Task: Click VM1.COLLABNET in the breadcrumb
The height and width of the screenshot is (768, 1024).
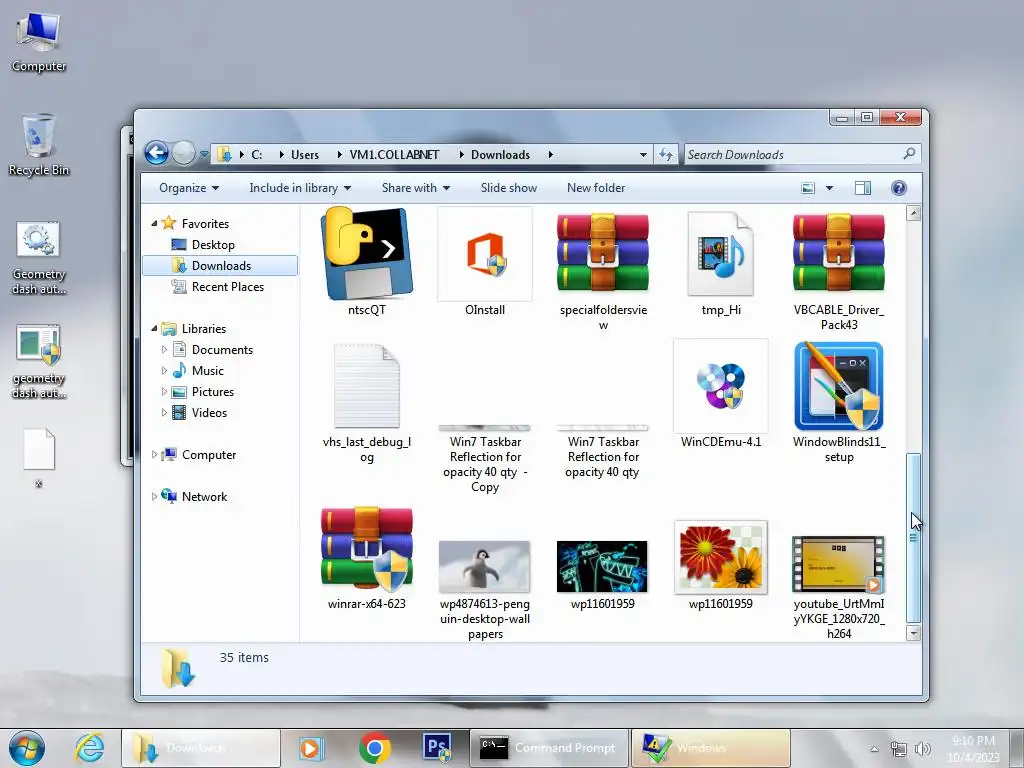Action: pos(394,155)
